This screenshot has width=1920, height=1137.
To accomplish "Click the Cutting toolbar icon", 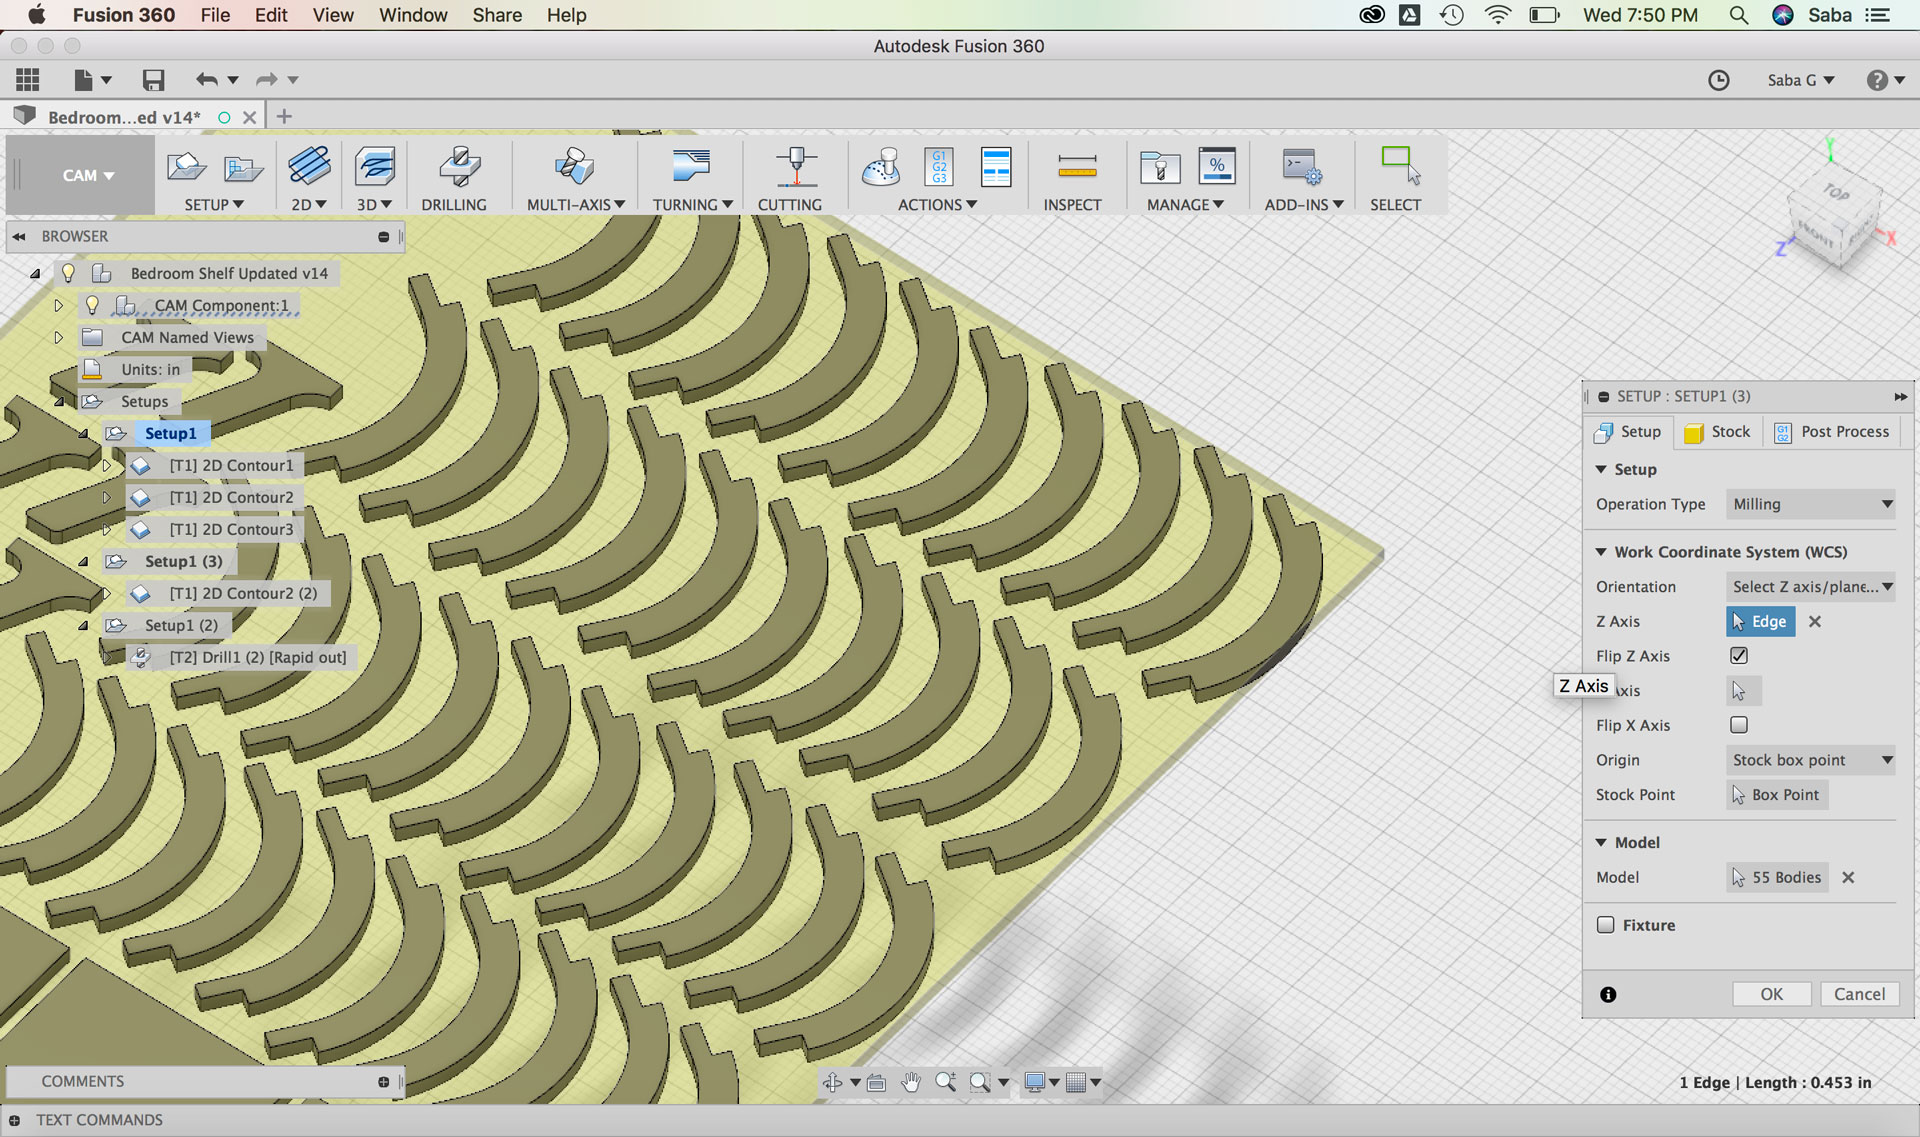I will click(x=795, y=167).
